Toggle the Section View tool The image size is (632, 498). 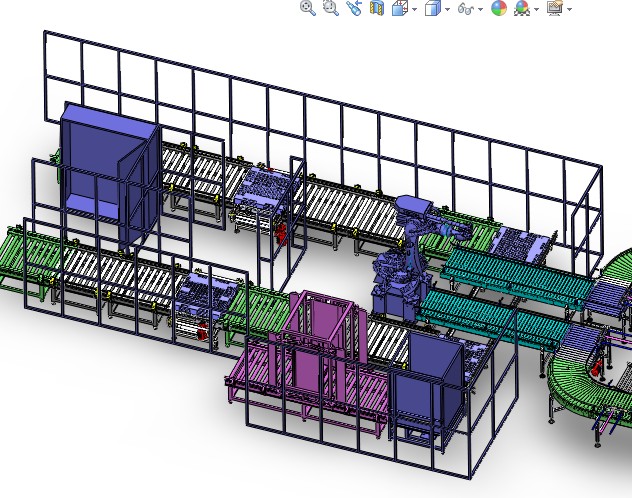377,8
